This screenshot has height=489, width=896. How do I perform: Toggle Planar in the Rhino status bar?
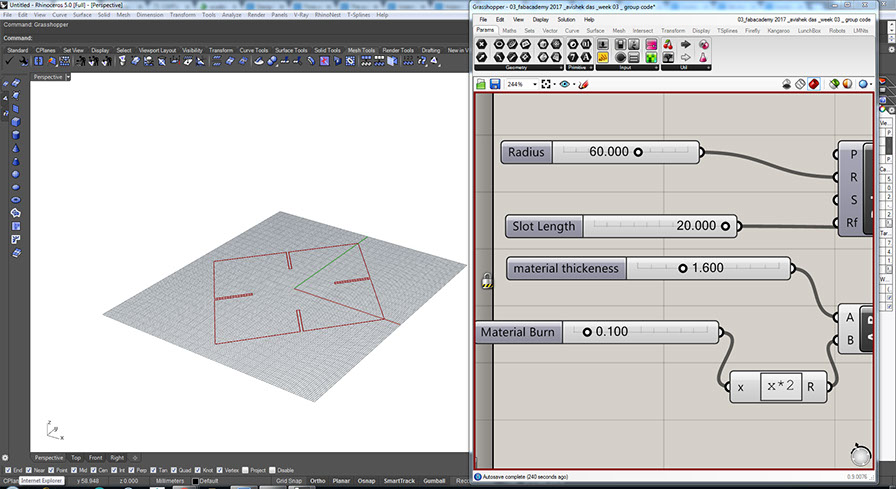click(341, 481)
